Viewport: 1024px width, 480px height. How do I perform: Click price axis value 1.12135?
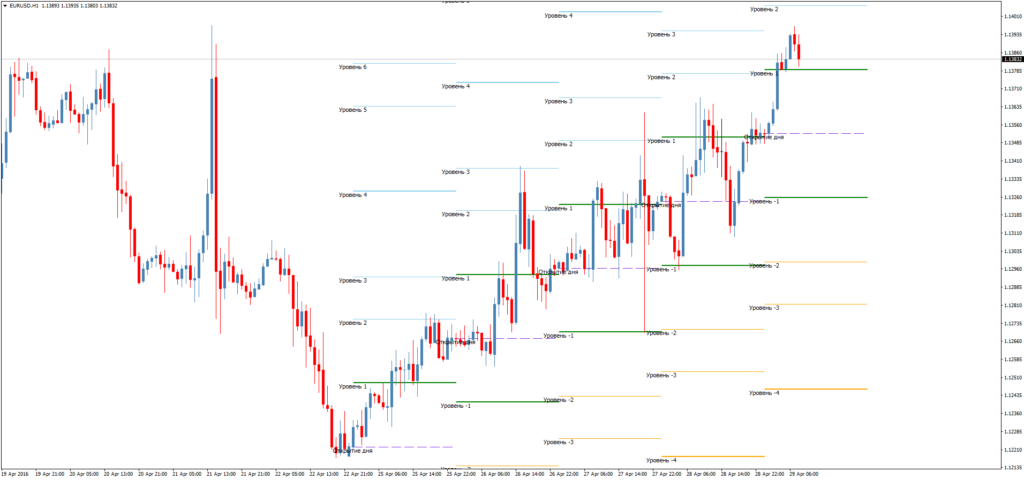click(1013, 468)
